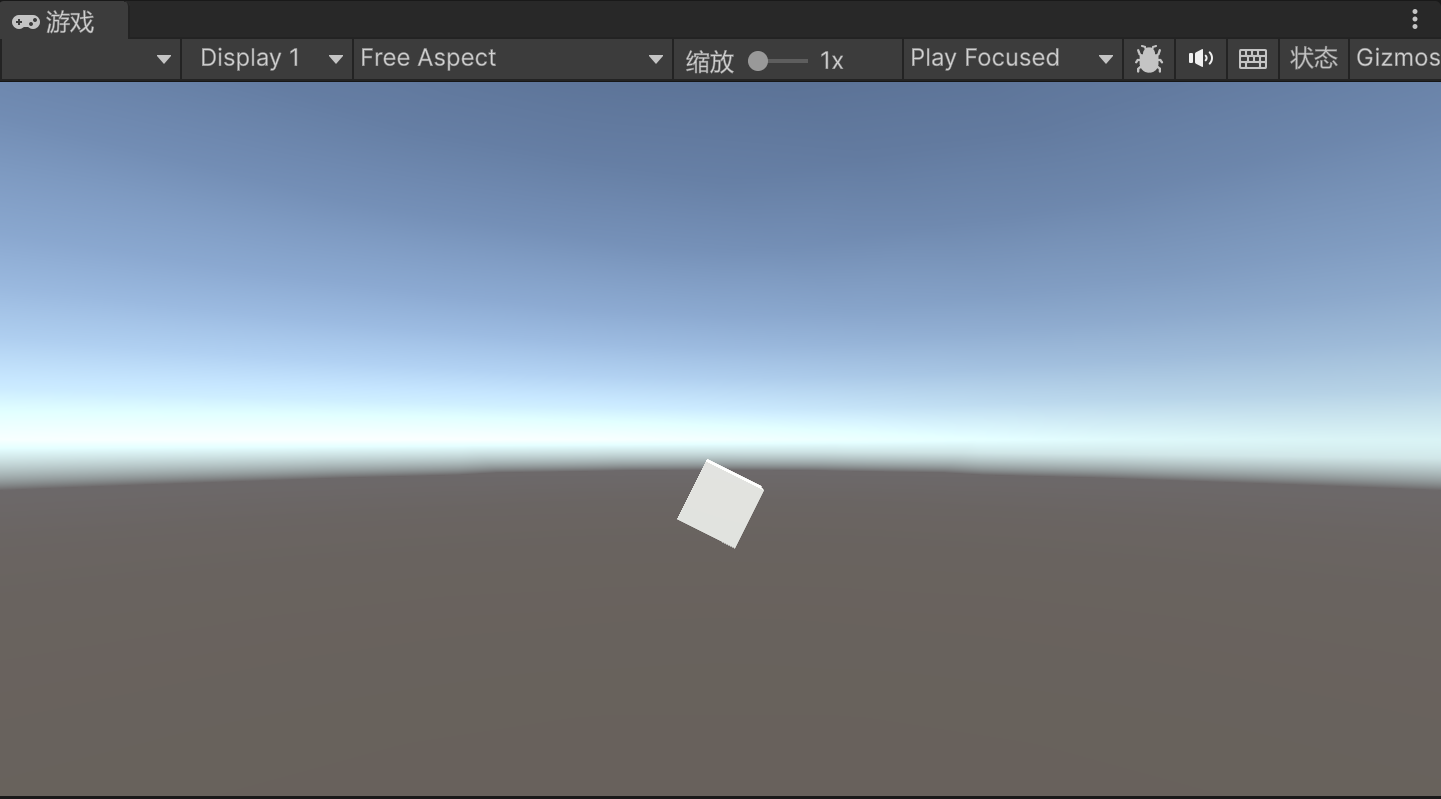Mute audio with the speaker icon

point(1201,59)
